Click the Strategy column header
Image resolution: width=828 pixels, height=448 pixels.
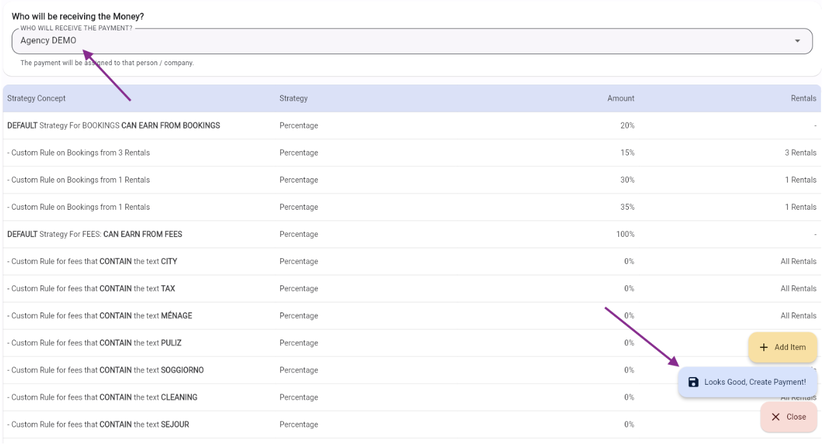click(x=294, y=98)
